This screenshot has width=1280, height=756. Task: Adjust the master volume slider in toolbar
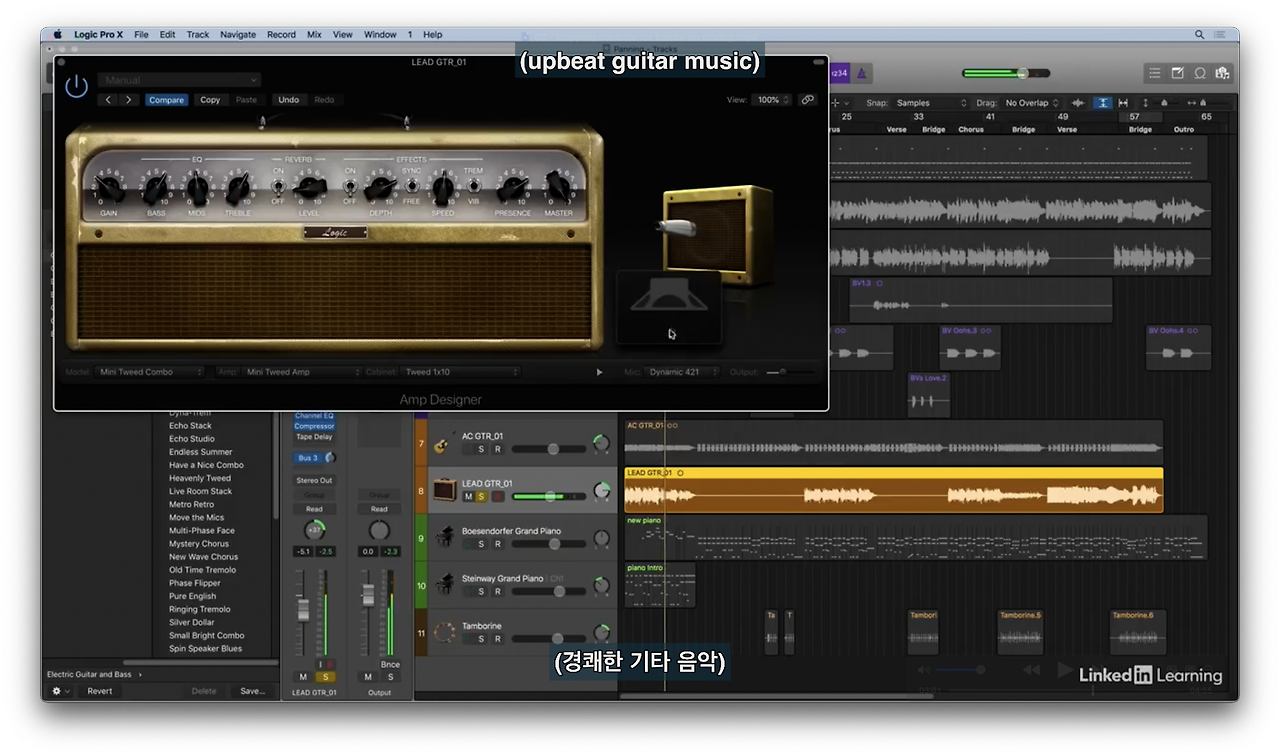tap(1006, 73)
